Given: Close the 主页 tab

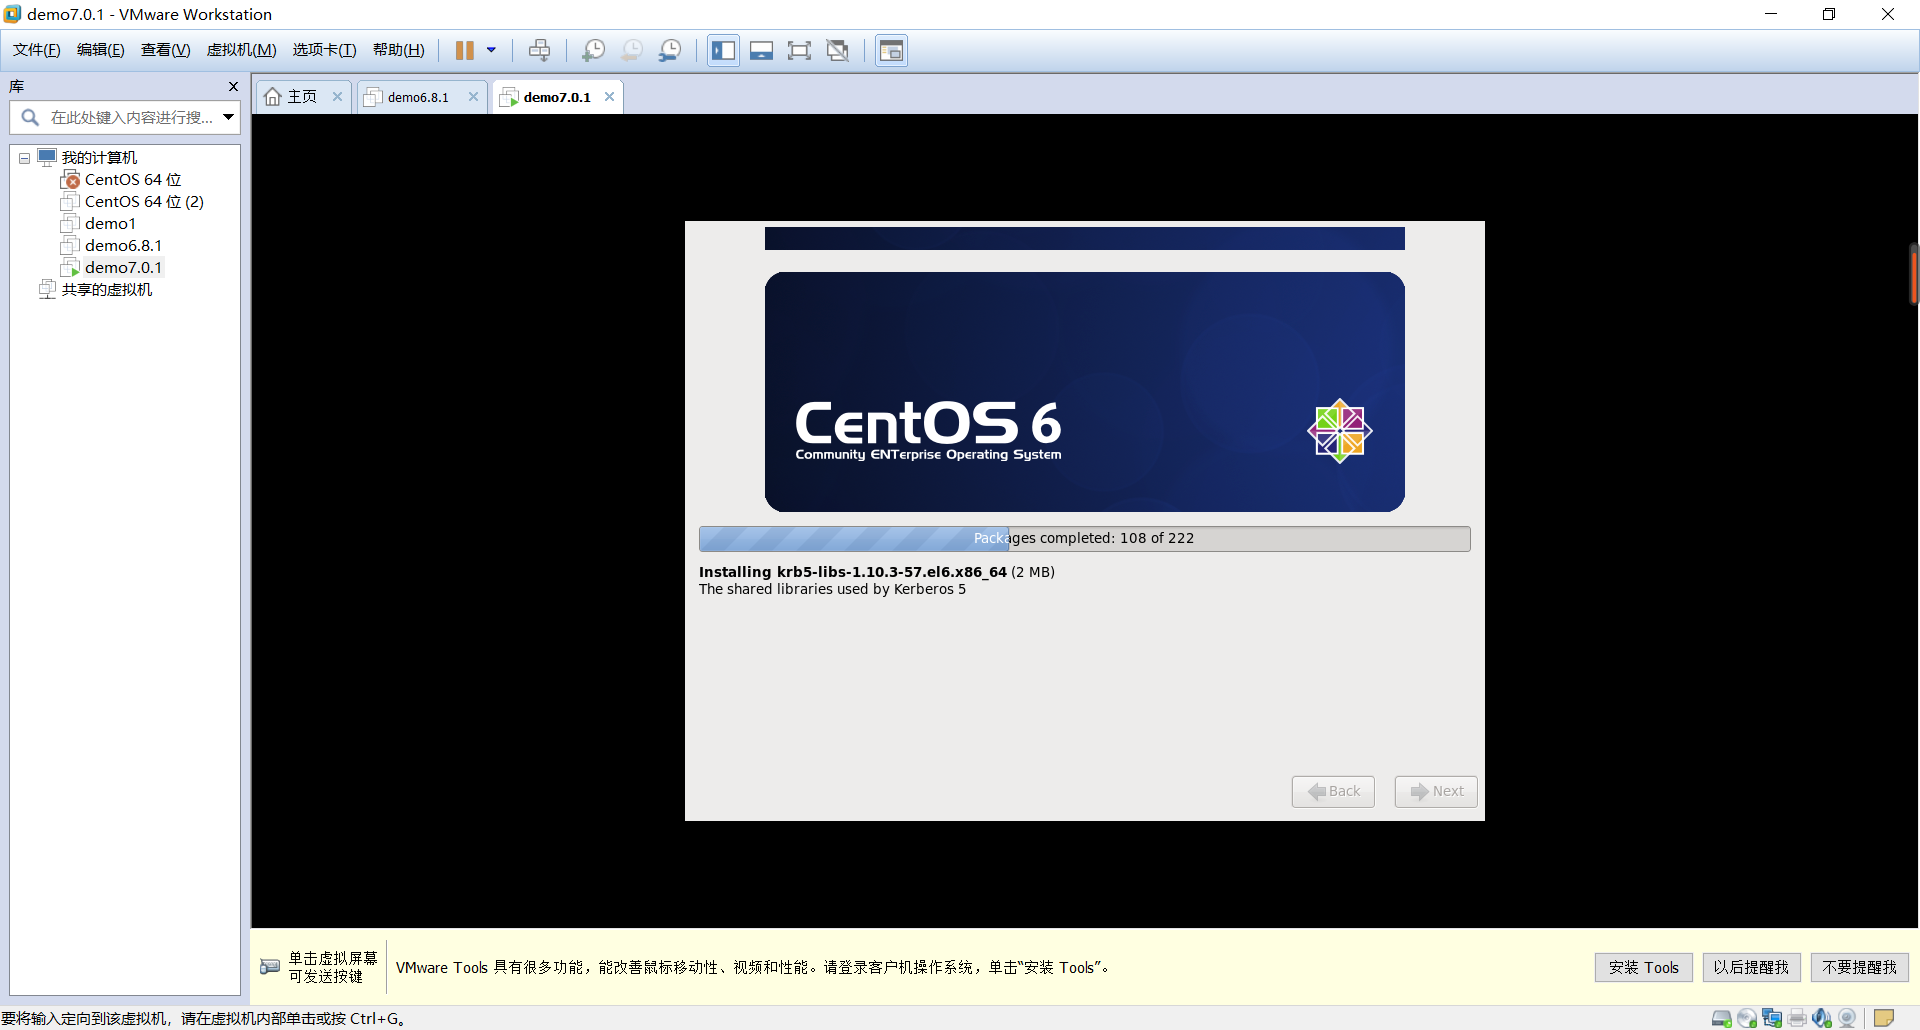Looking at the screenshot, I should coord(337,97).
